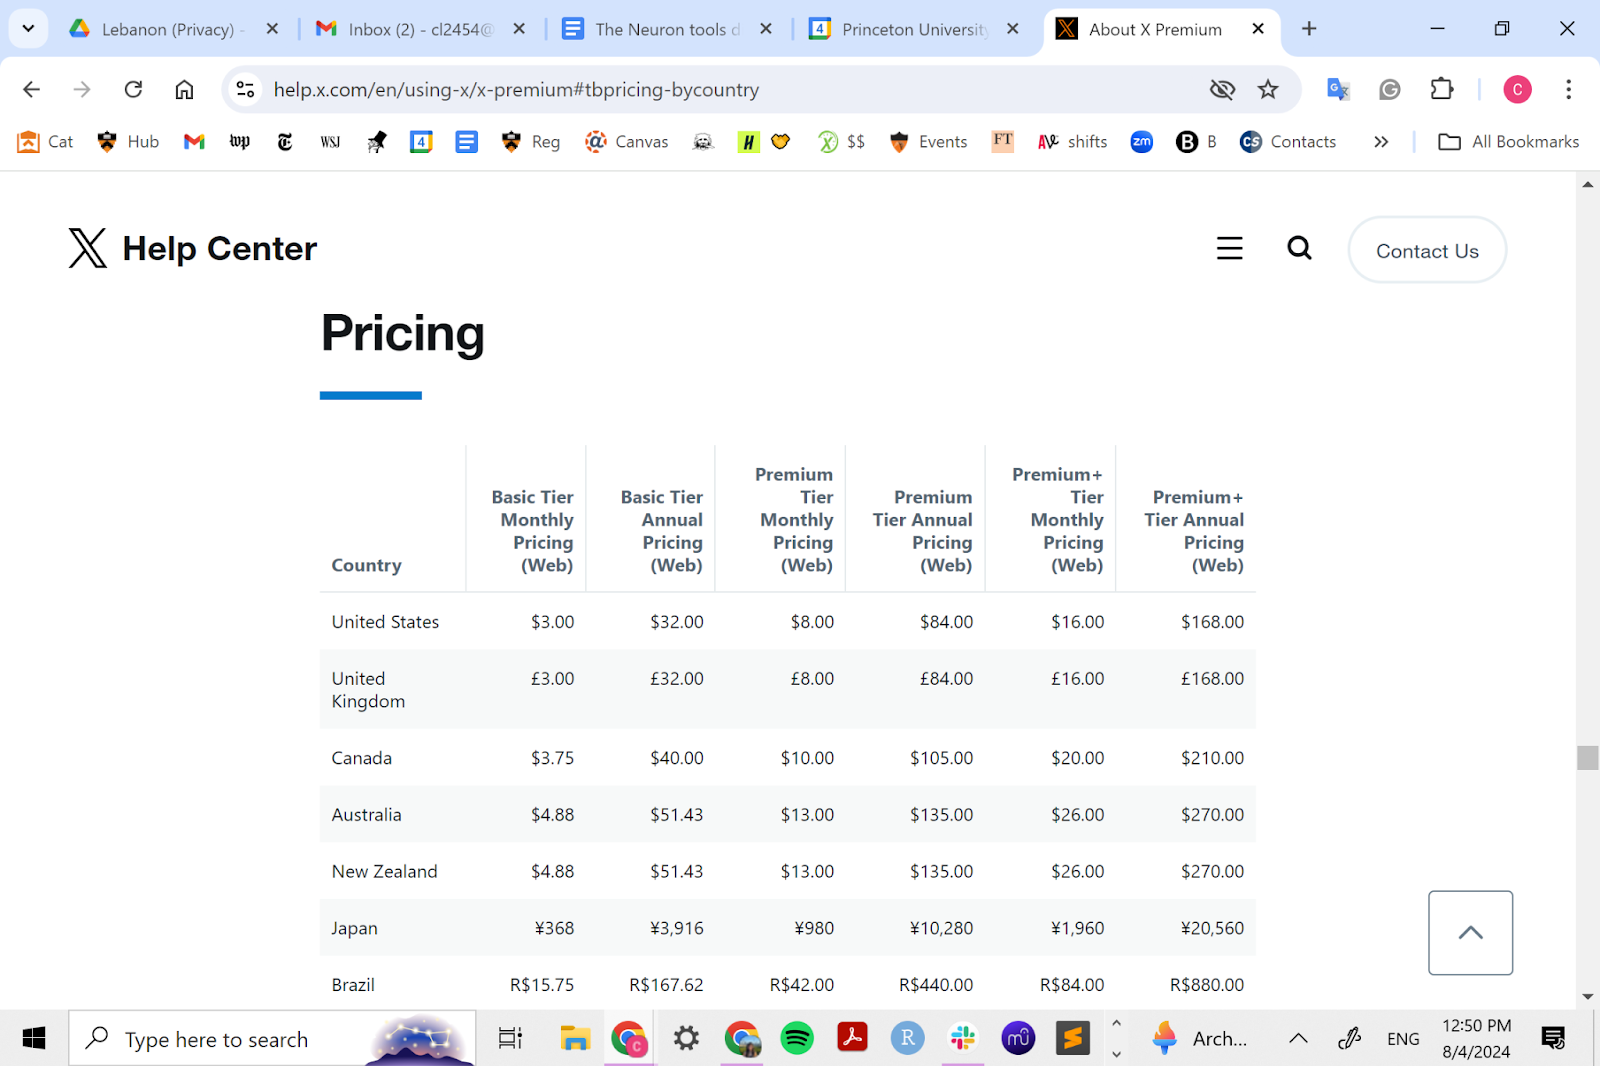The width and height of the screenshot is (1600, 1066).
Task: Open the Chrome profile avatar
Action: point(1517,89)
